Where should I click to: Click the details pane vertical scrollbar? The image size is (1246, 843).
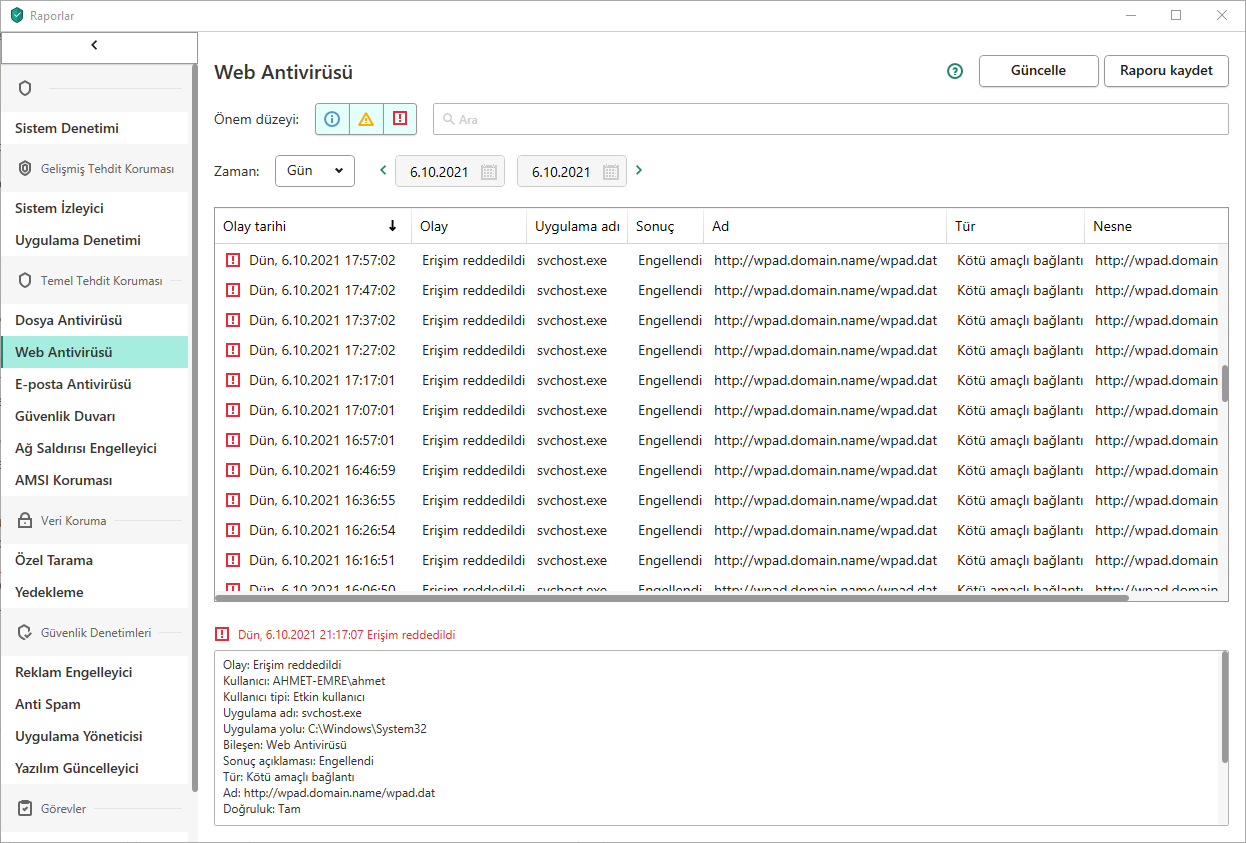pyautogui.click(x=1224, y=706)
